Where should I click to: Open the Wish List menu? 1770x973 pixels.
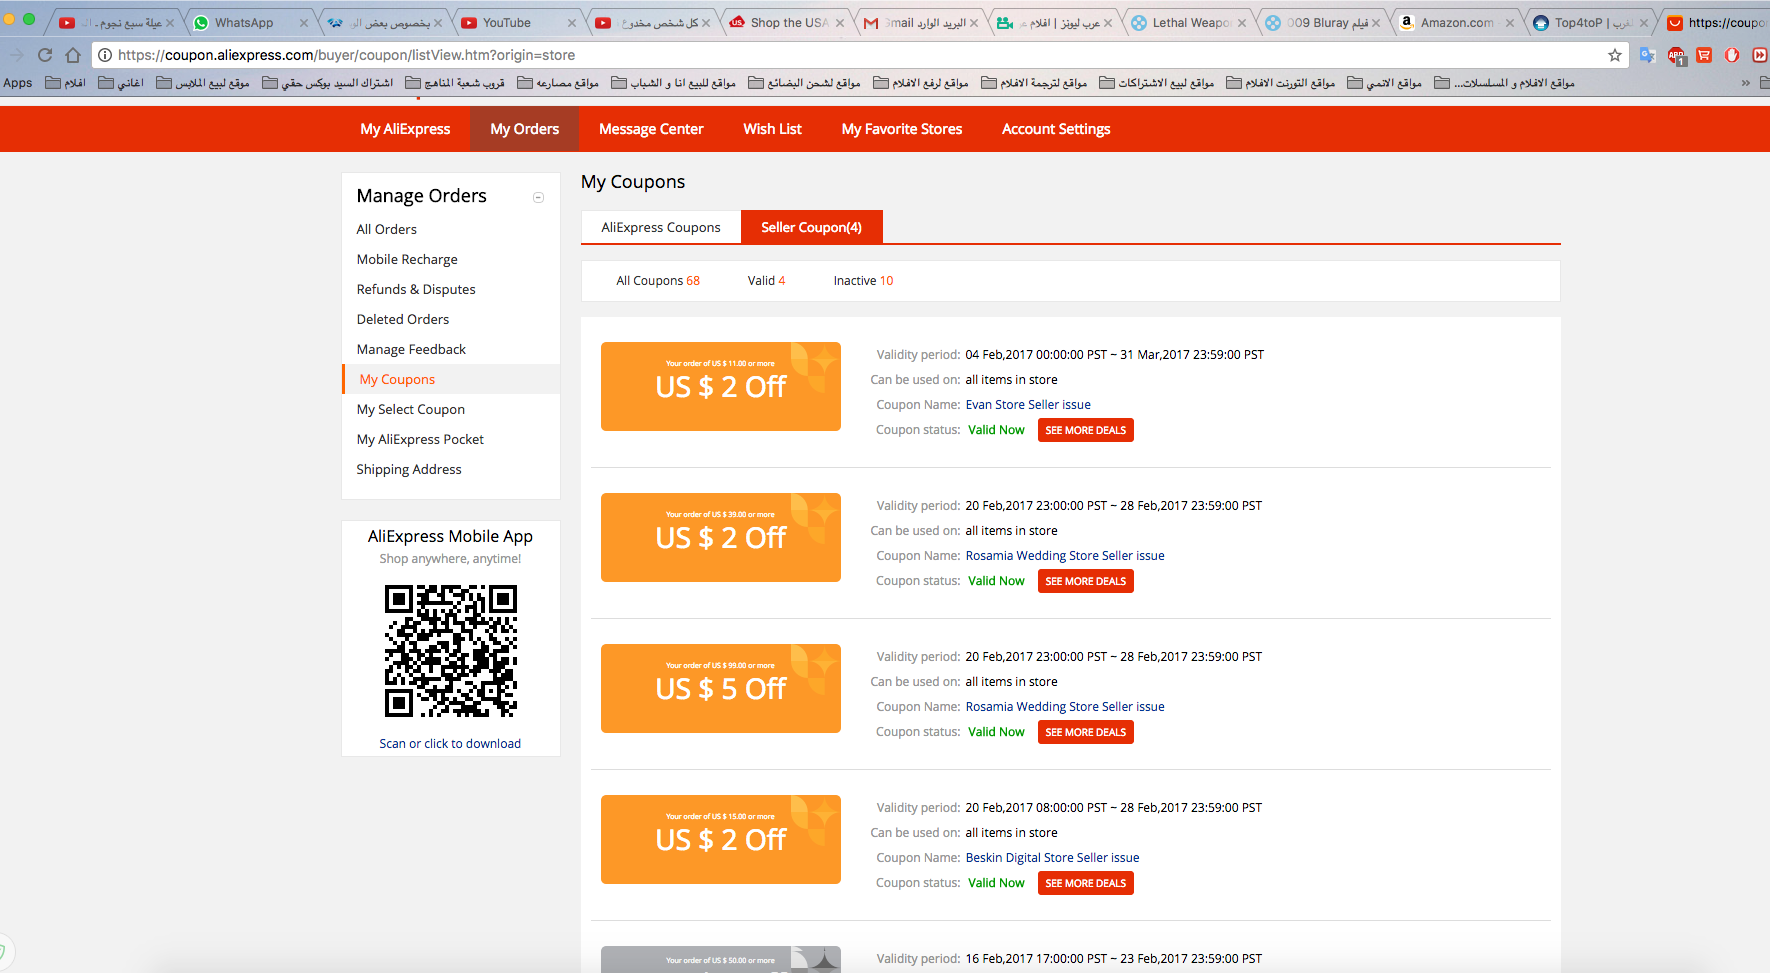(x=772, y=129)
